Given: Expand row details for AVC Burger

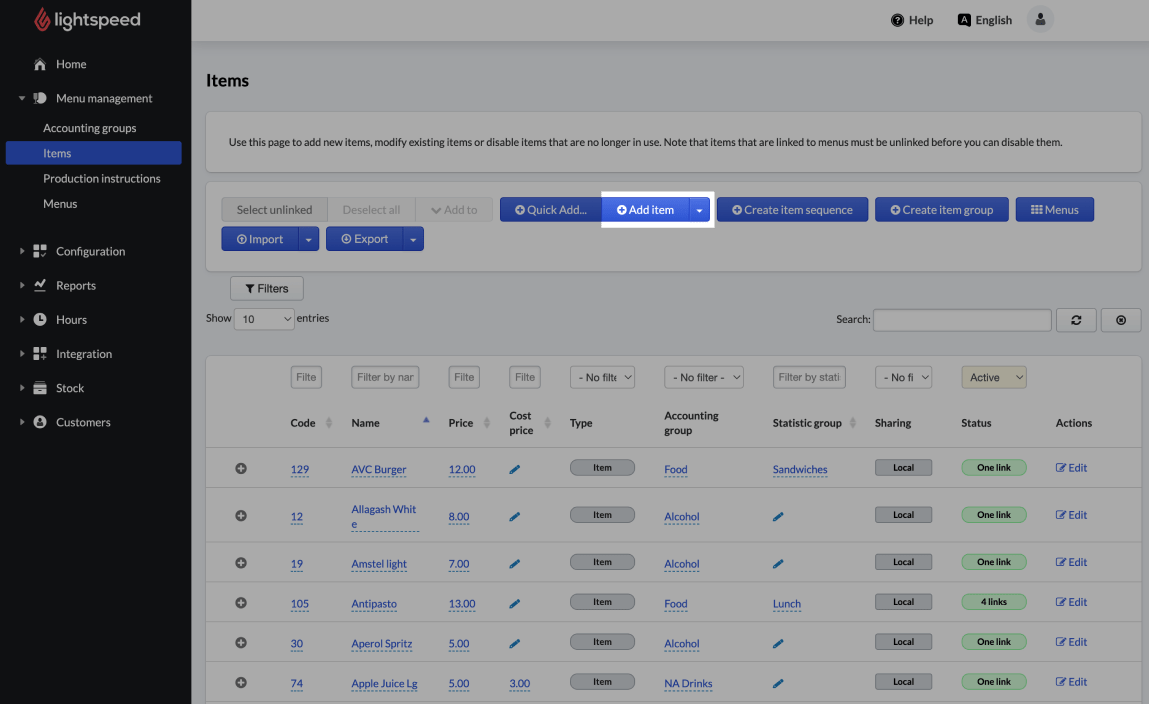Looking at the screenshot, I should point(241,468).
